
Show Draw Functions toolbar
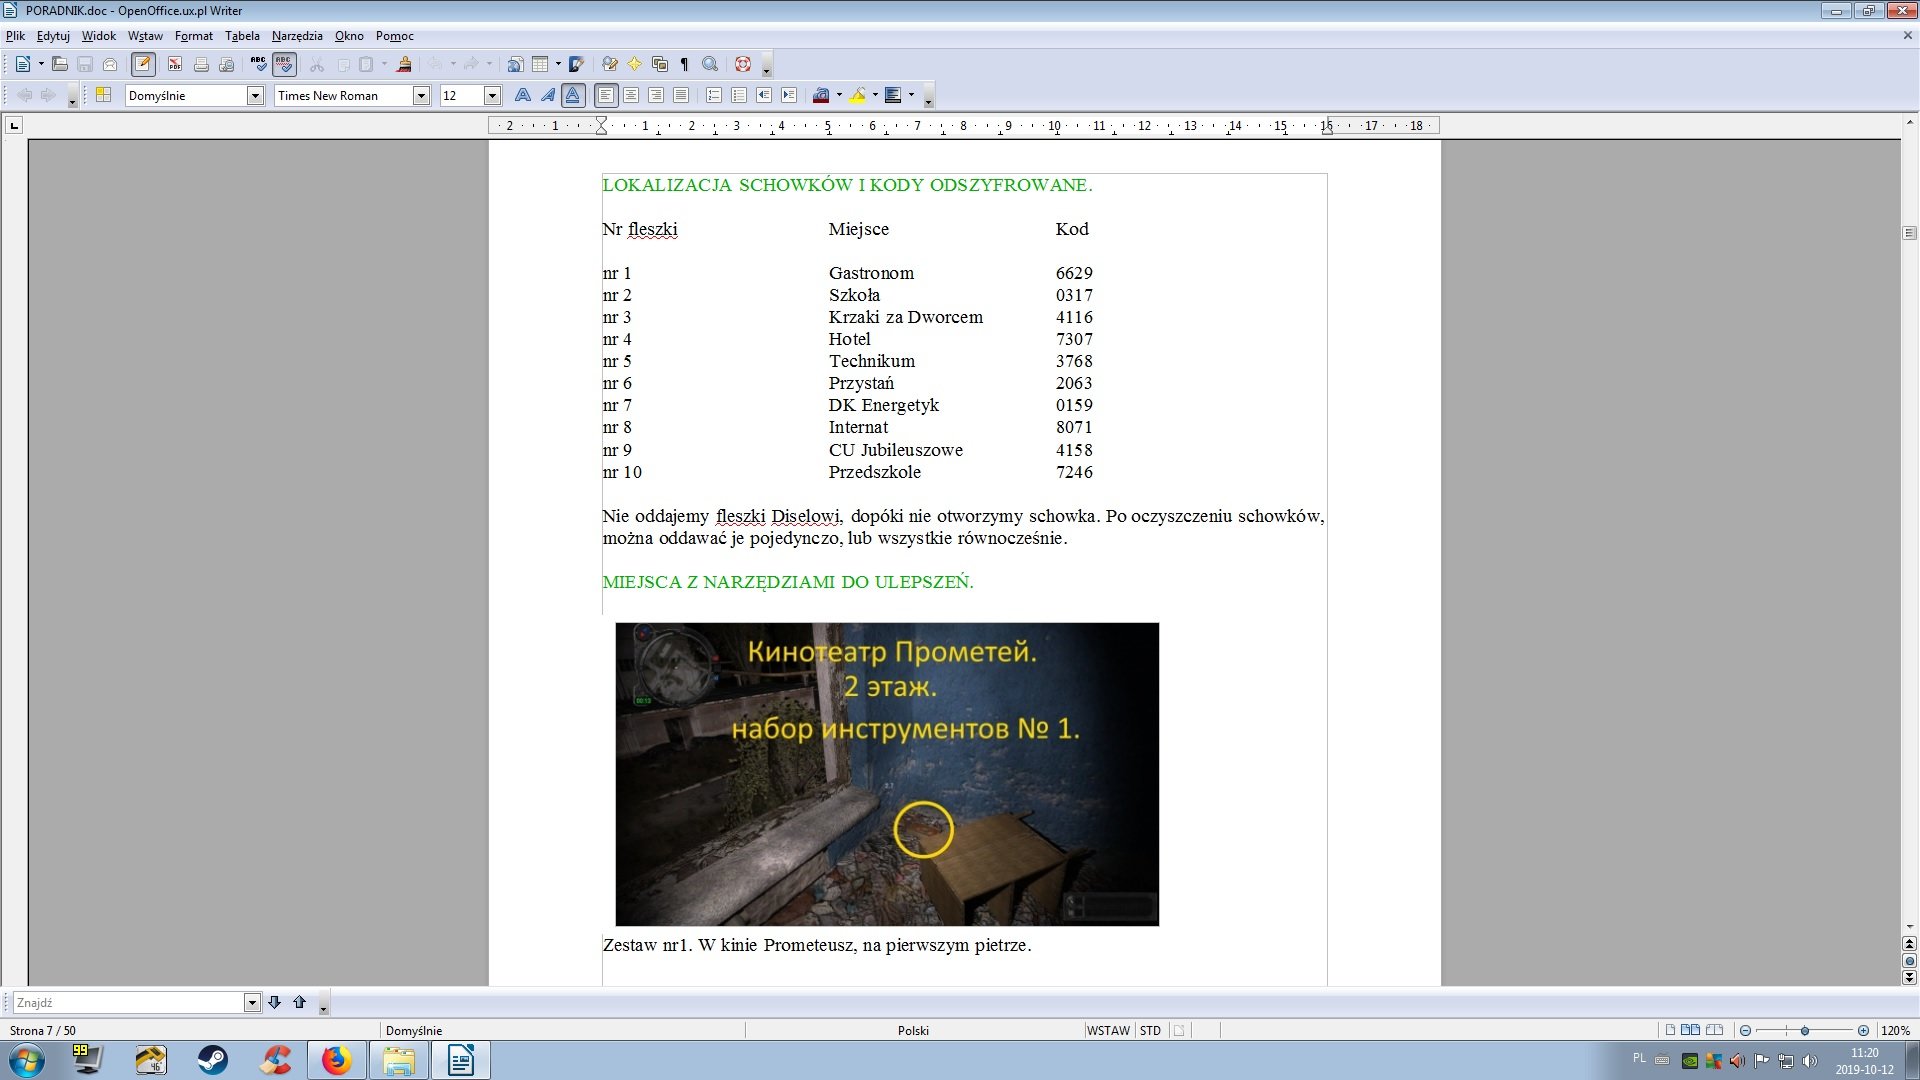click(576, 64)
